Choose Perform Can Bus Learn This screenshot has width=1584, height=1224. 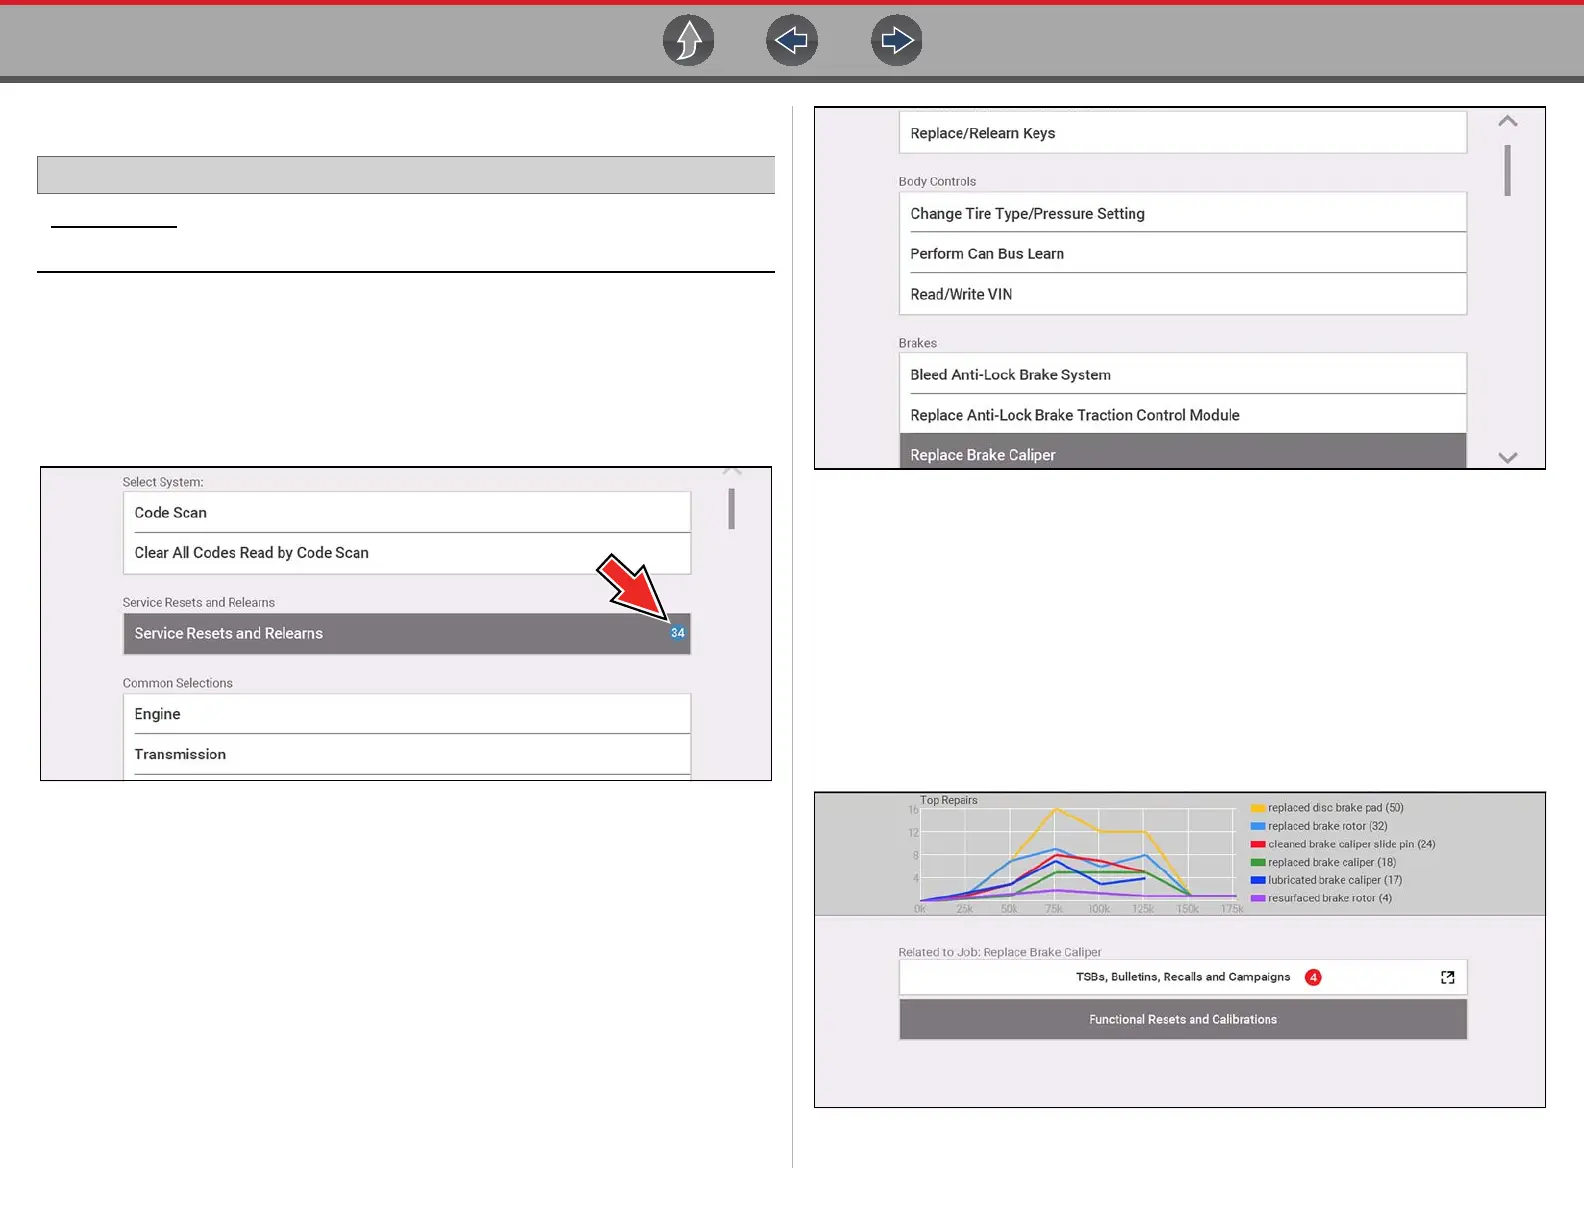(1182, 254)
